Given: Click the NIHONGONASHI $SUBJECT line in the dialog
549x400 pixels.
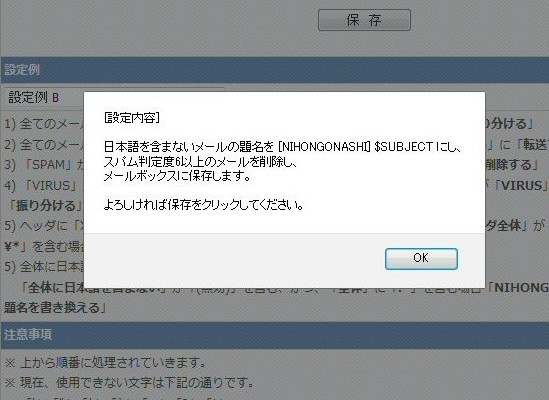Looking at the screenshot, I should (x=283, y=147).
